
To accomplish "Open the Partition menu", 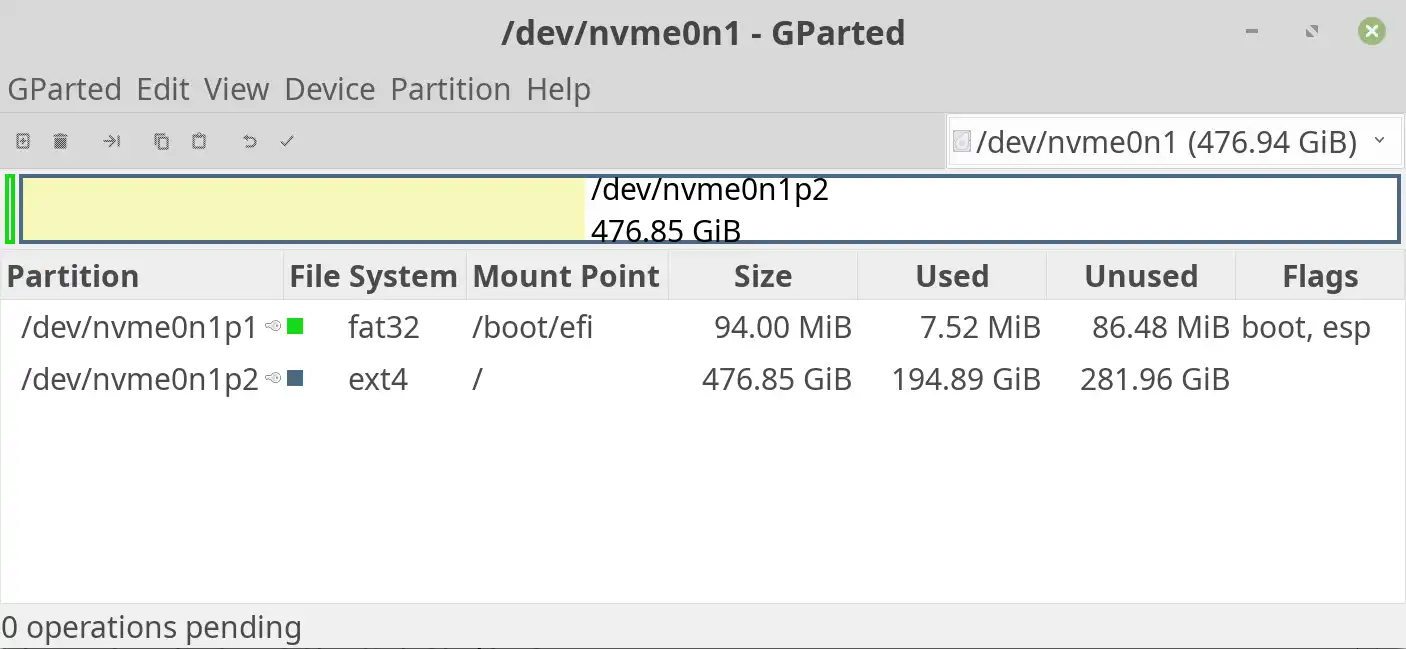I will (450, 90).
